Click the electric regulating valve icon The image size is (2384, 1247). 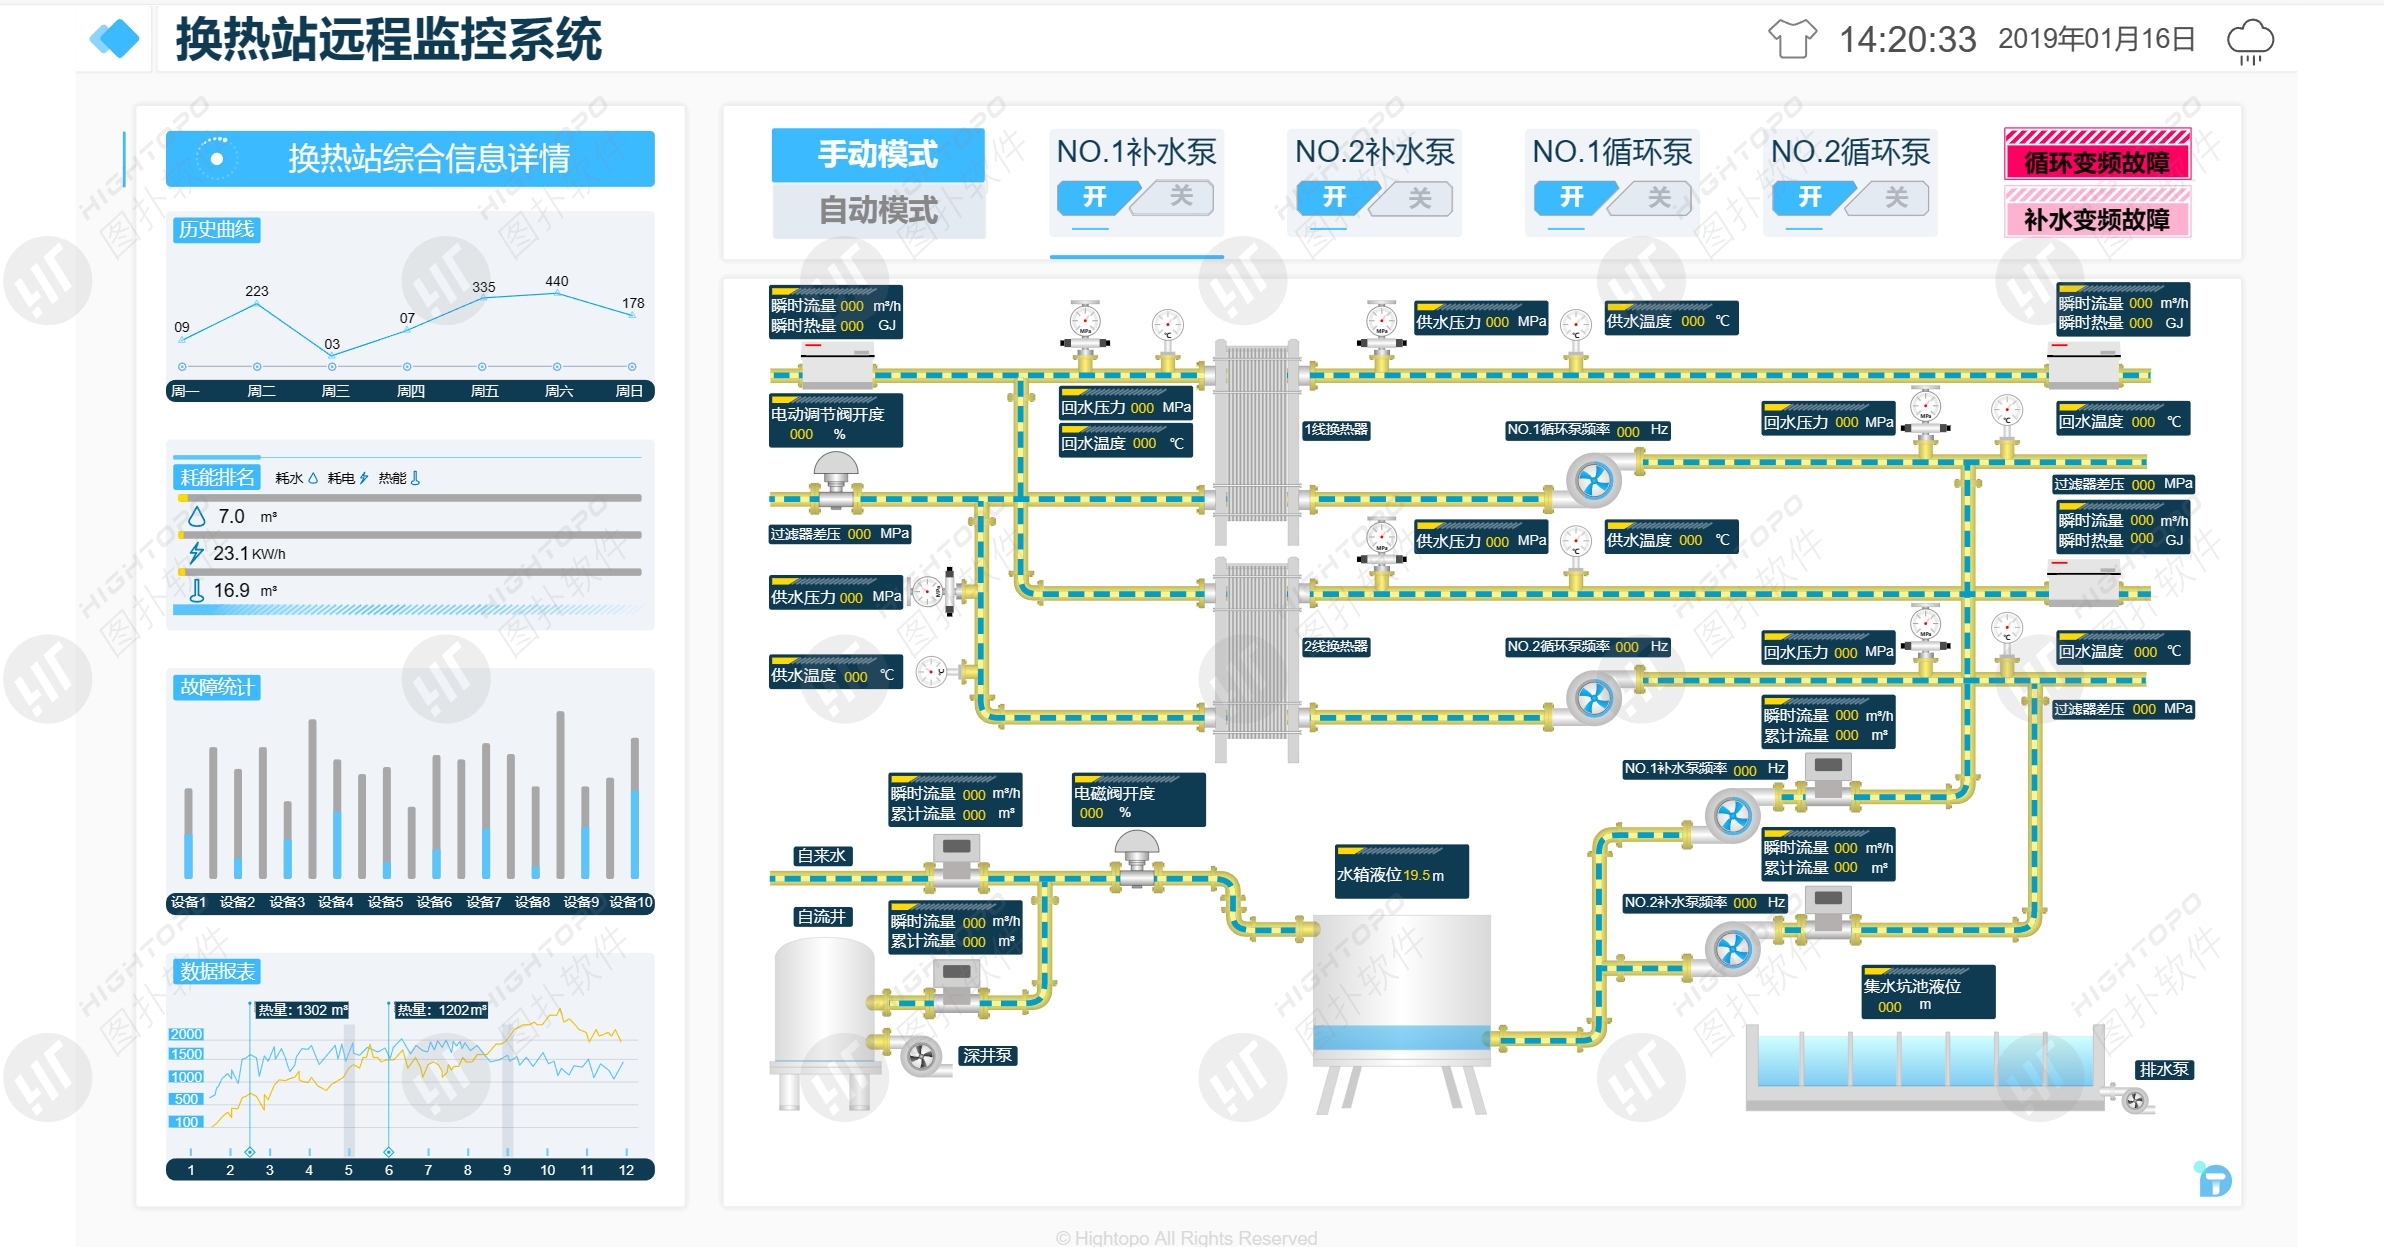click(x=836, y=479)
